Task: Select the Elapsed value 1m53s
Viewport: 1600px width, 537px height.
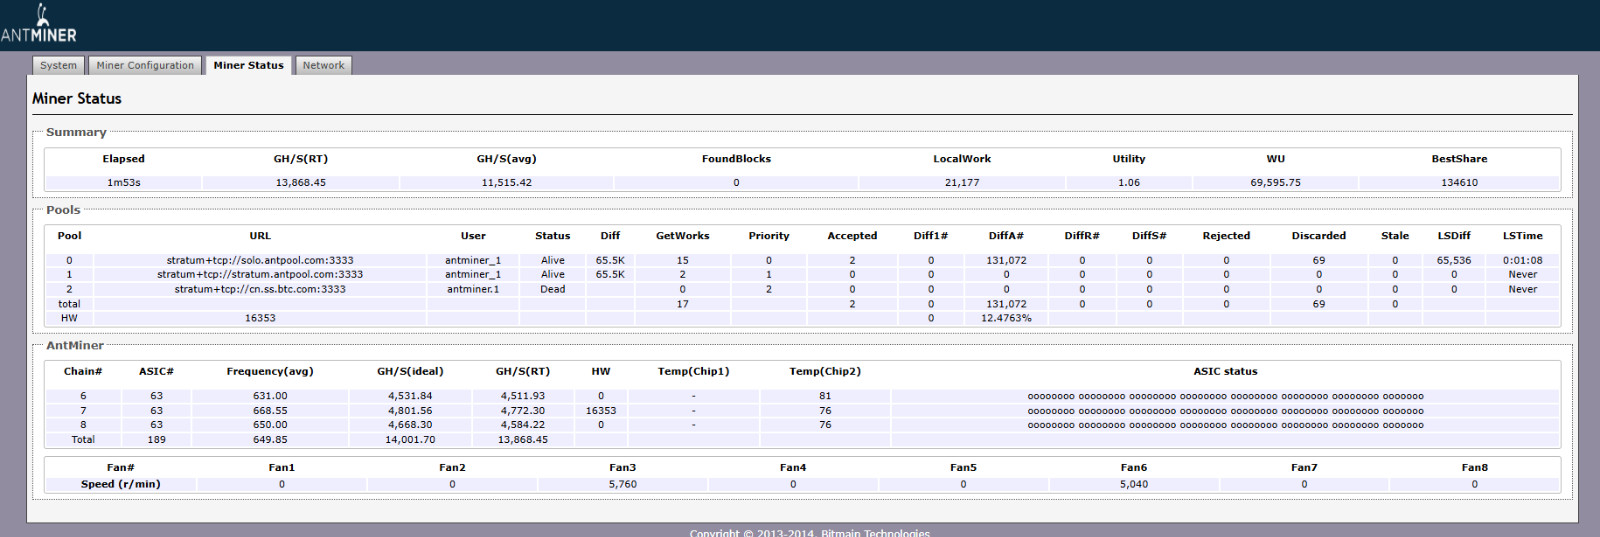Action: (124, 183)
